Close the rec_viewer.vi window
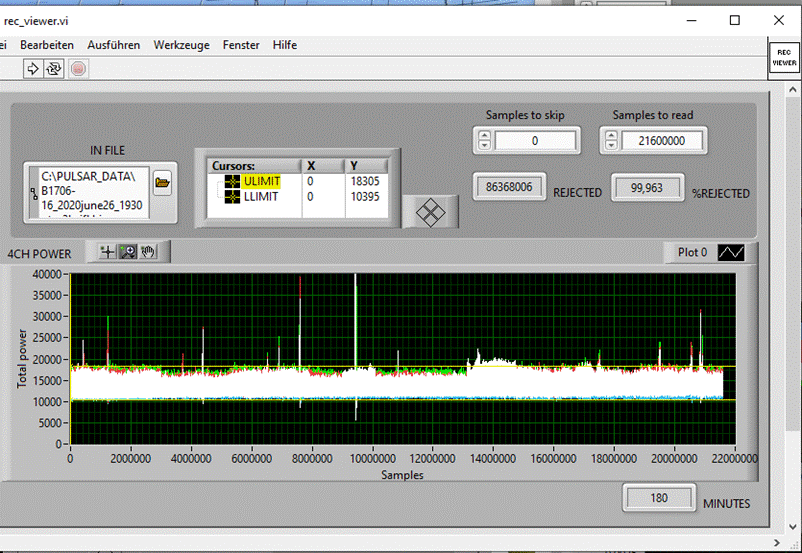802x553 pixels. [x=779, y=20]
